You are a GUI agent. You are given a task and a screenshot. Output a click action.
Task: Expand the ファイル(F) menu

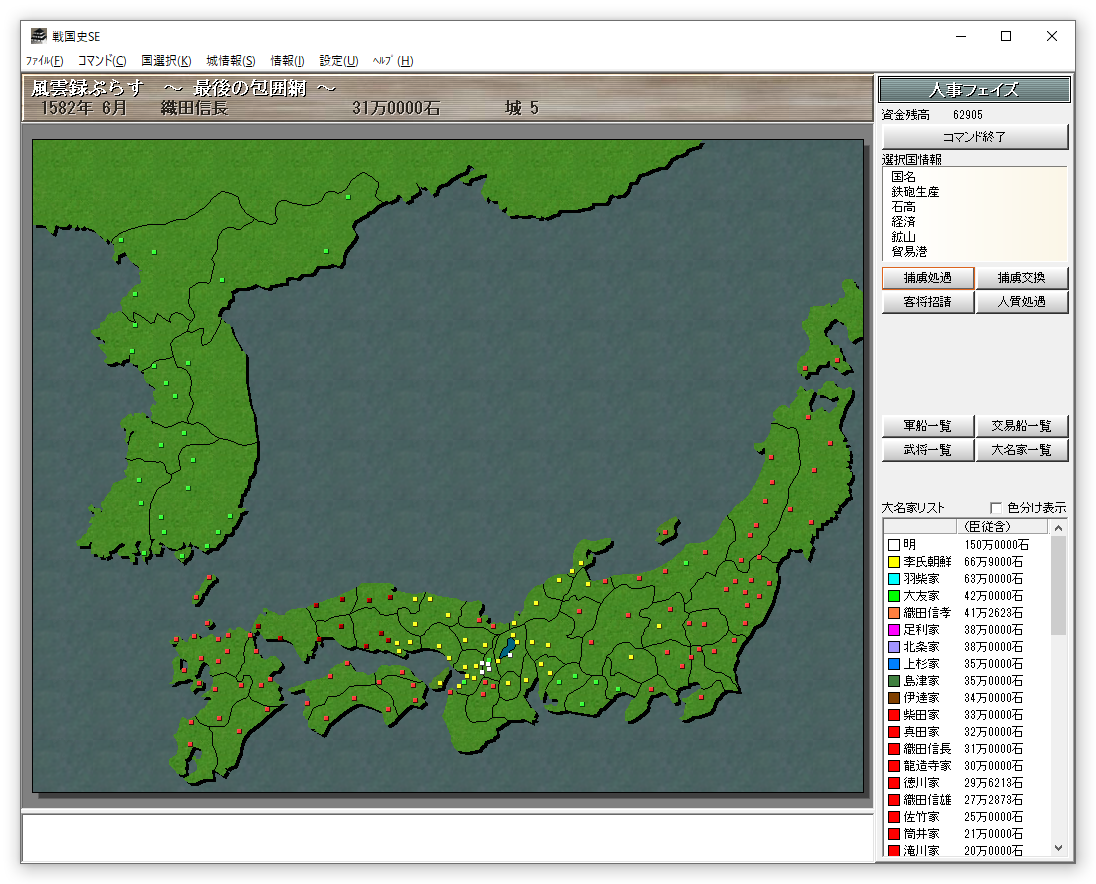click(x=44, y=61)
